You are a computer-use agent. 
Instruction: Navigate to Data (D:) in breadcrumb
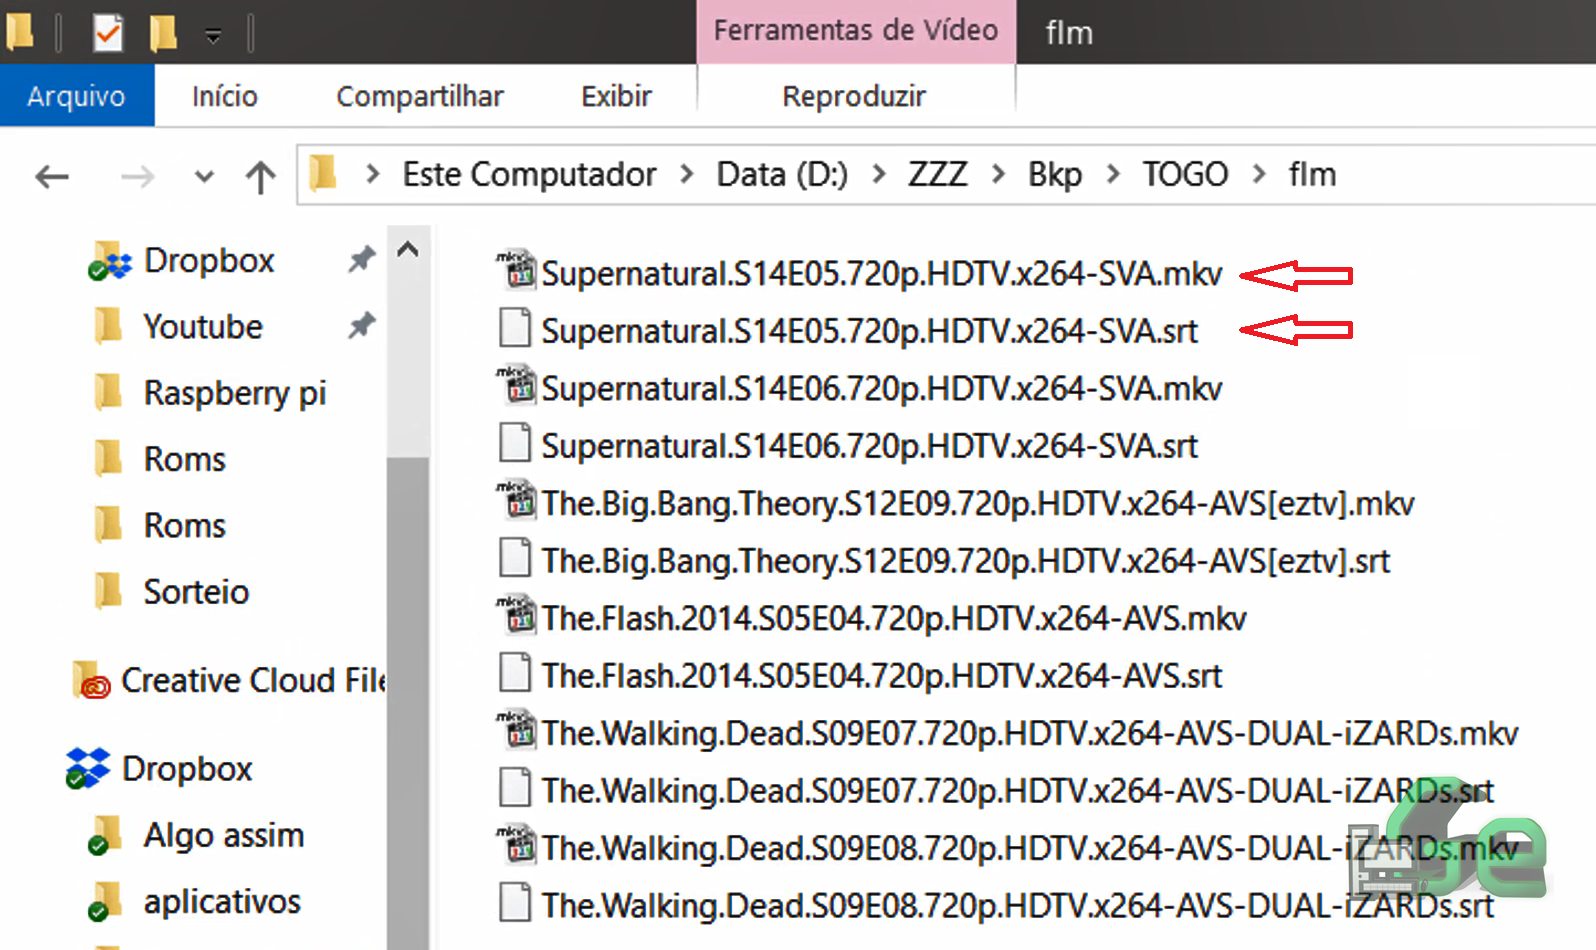coord(782,174)
